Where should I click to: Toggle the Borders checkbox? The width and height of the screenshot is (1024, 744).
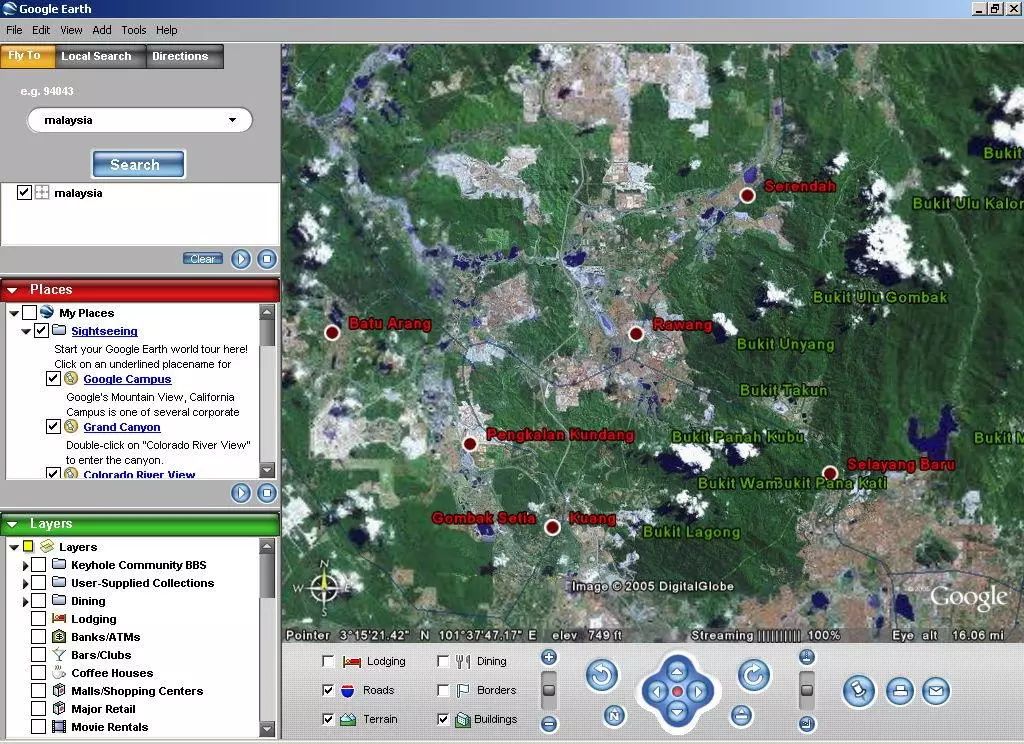coord(444,691)
